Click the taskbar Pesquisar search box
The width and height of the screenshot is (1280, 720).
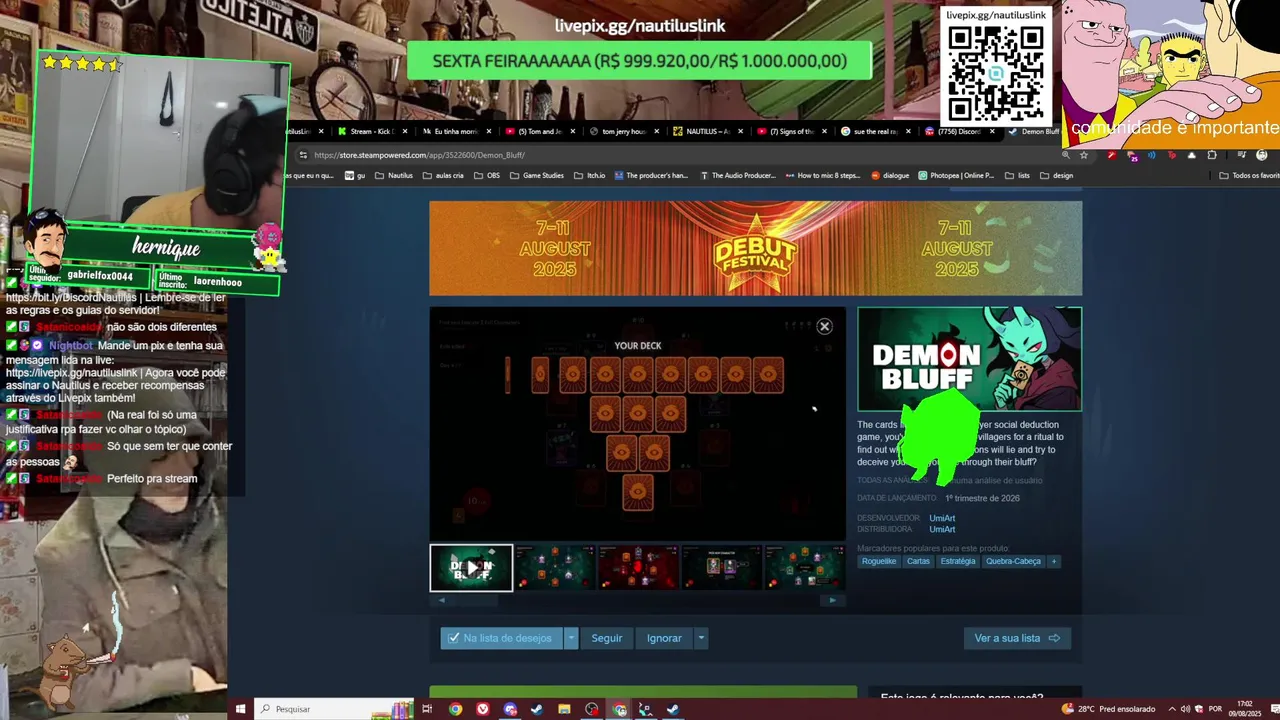point(335,709)
